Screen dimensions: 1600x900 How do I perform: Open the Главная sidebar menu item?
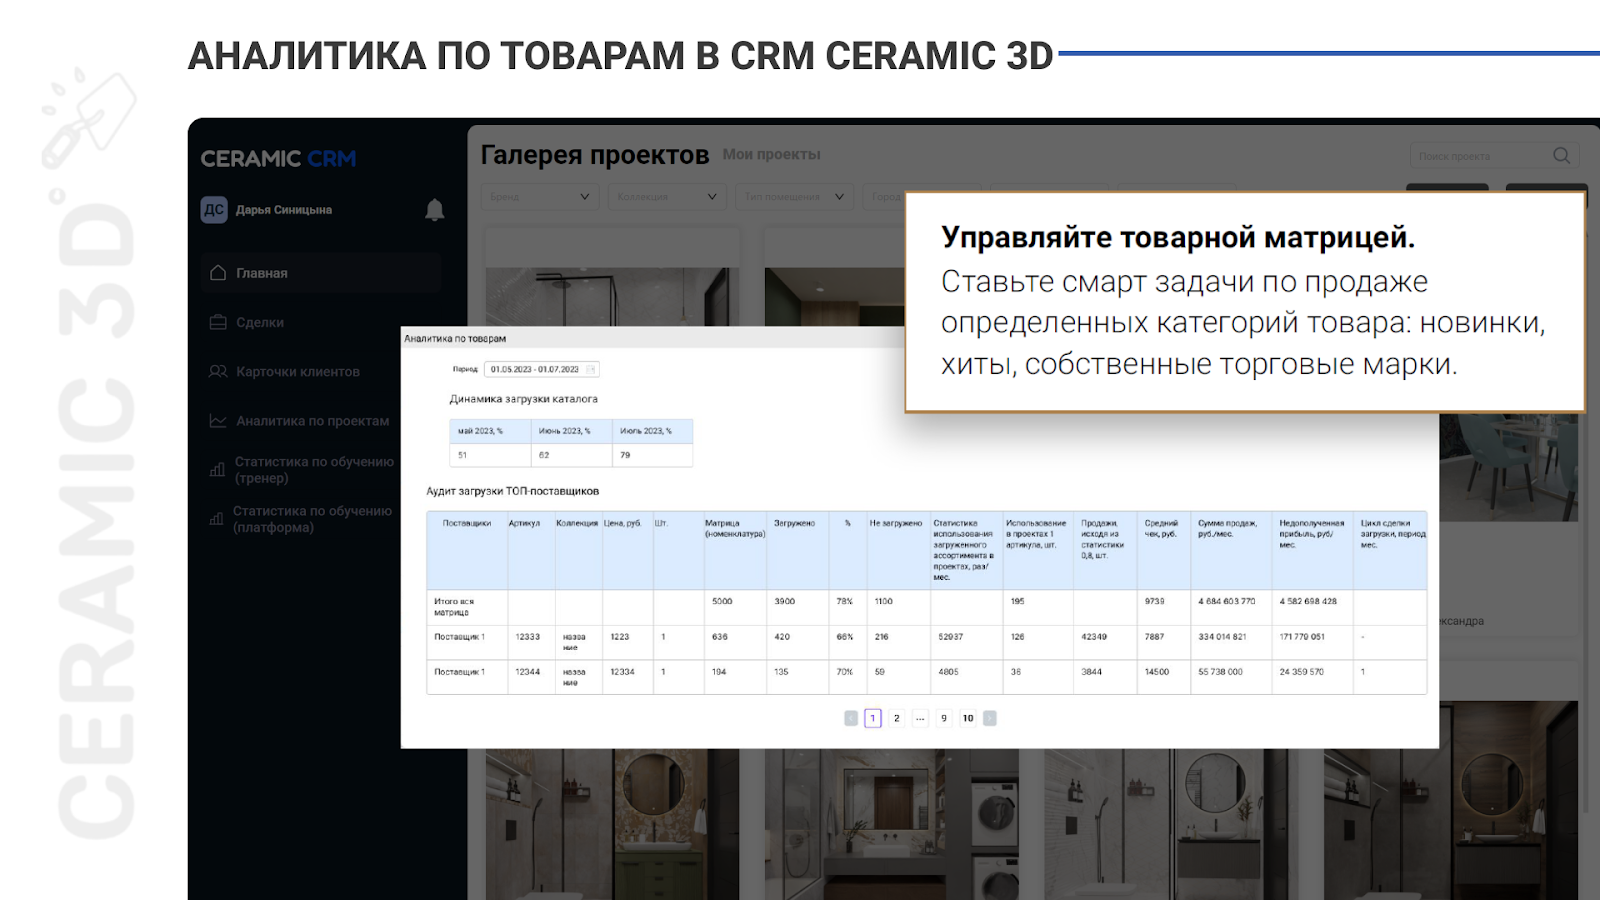coord(321,273)
